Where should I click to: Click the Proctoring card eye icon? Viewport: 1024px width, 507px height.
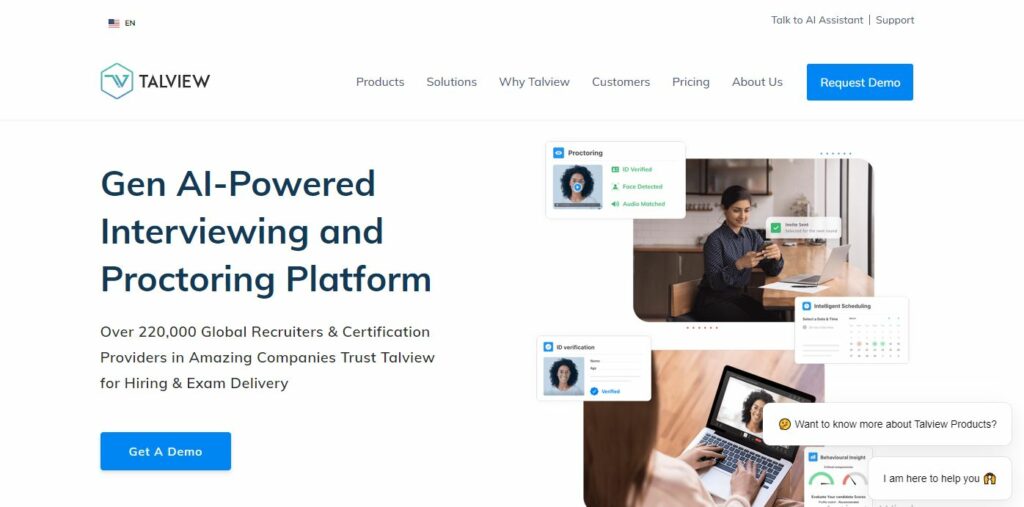pyautogui.click(x=558, y=153)
